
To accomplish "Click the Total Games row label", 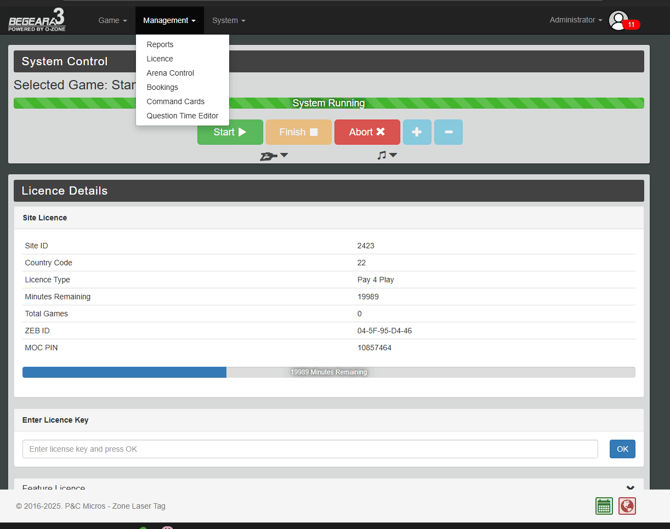I will (x=46, y=314).
